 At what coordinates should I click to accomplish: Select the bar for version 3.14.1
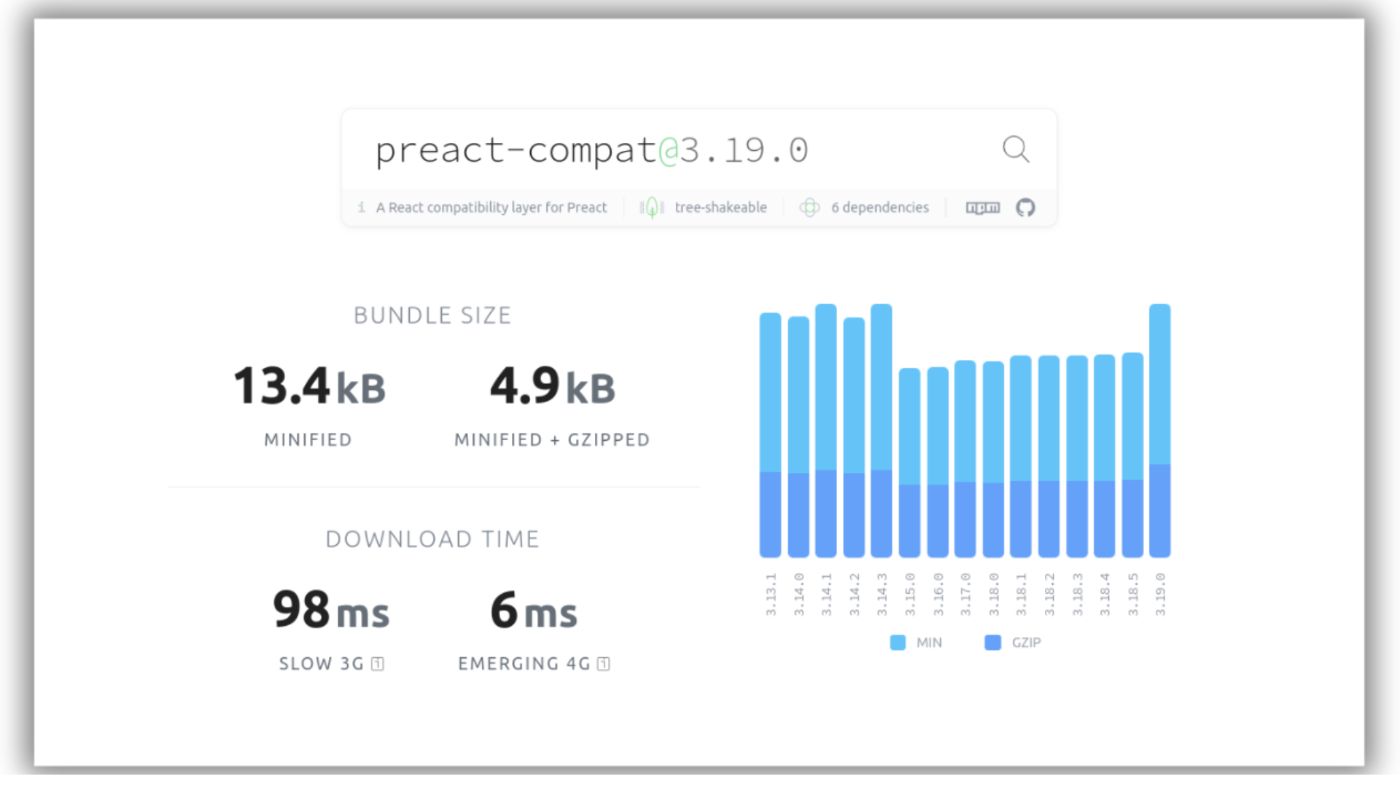click(826, 430)
